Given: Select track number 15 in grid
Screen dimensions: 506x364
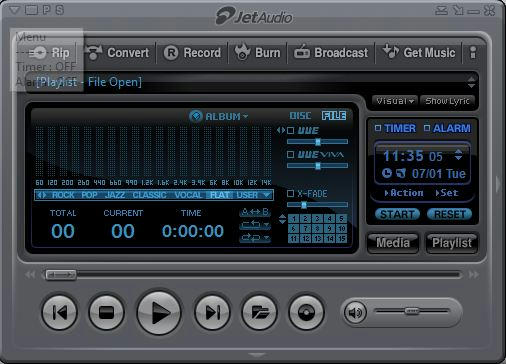Looking at the screenshot, I should pos(341,239).
